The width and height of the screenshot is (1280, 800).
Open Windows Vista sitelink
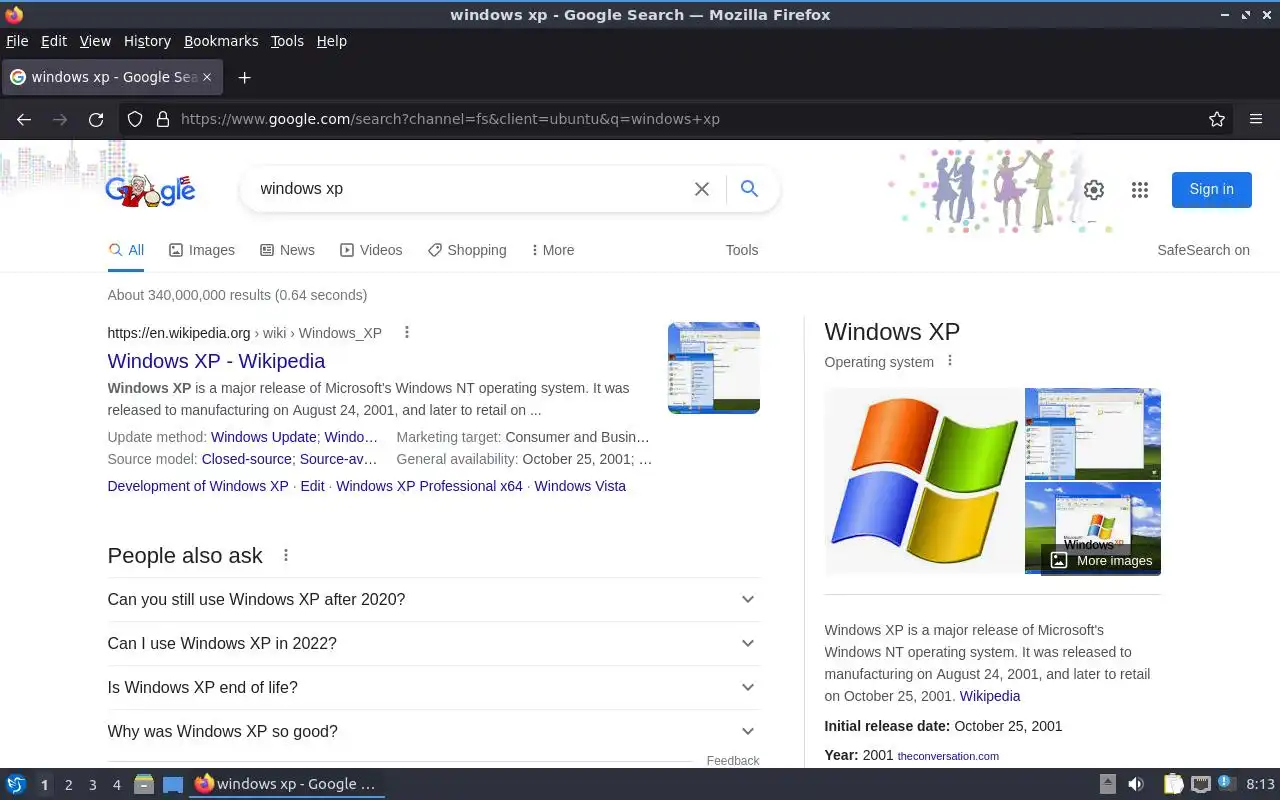pos(580,486)
